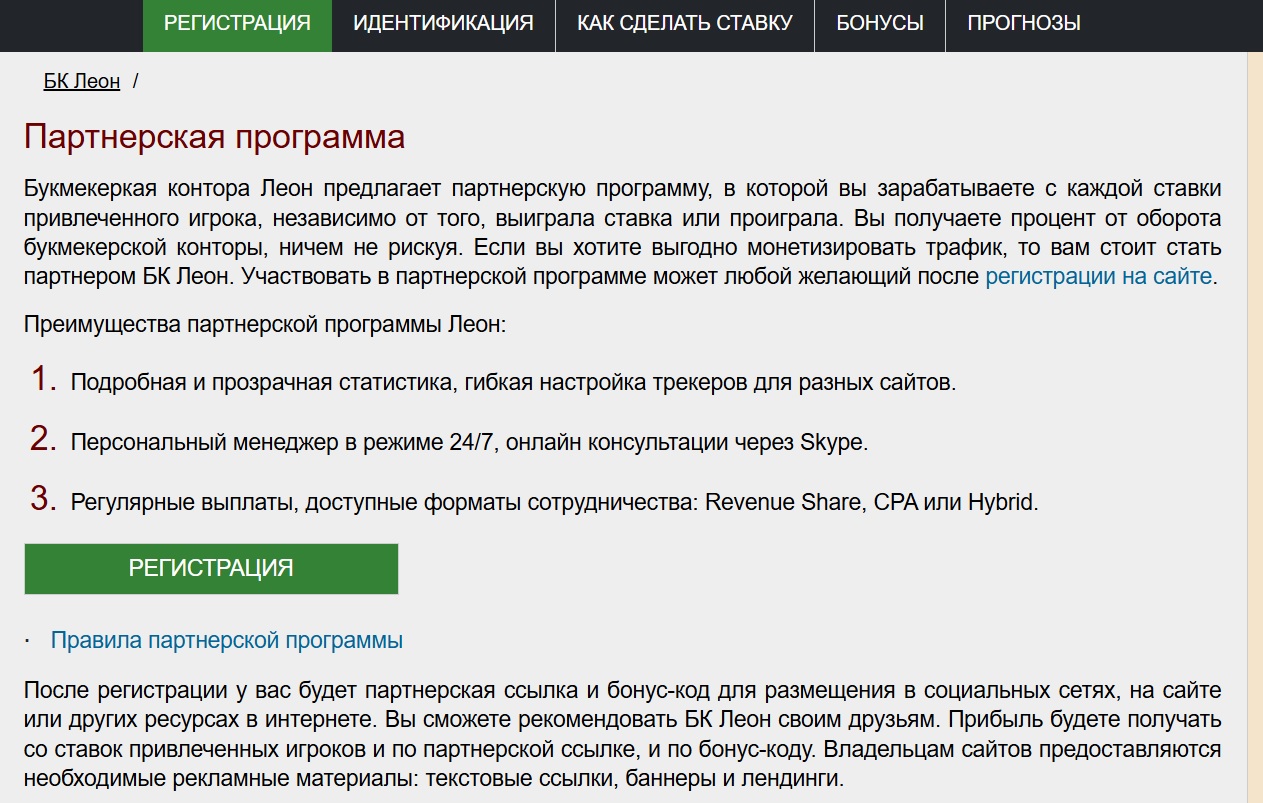
Task: Go to the ИДЕНТИФИКАЦИЯ menu item
Action: coord(443,23)
